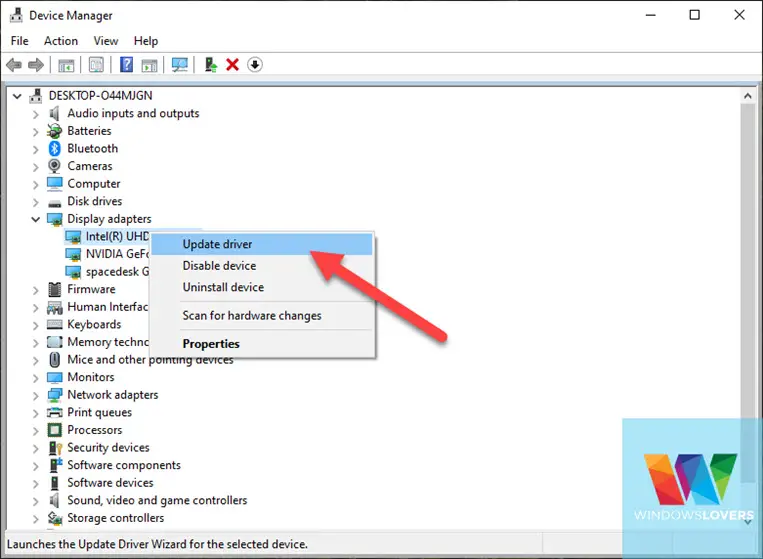Choose Update driver from context menu
The image size is (763, 559).
coord(262,244)
